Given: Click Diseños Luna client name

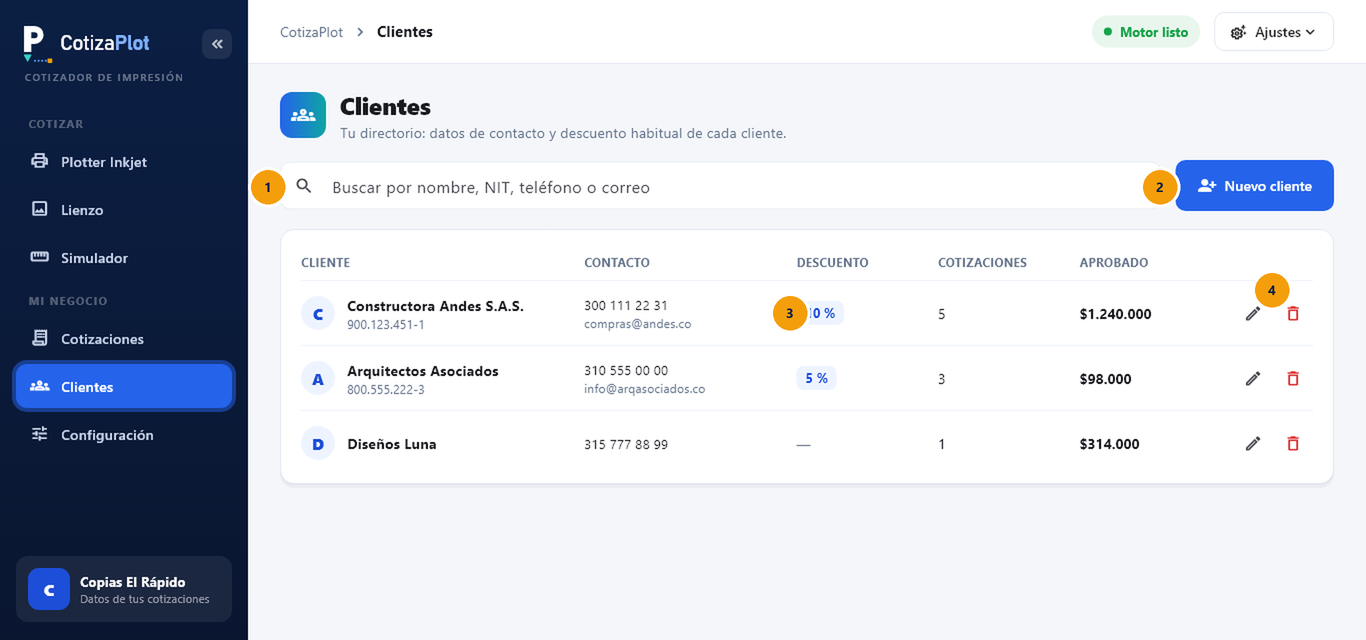Looking at the screenshot, I should [x=392, y=444].
